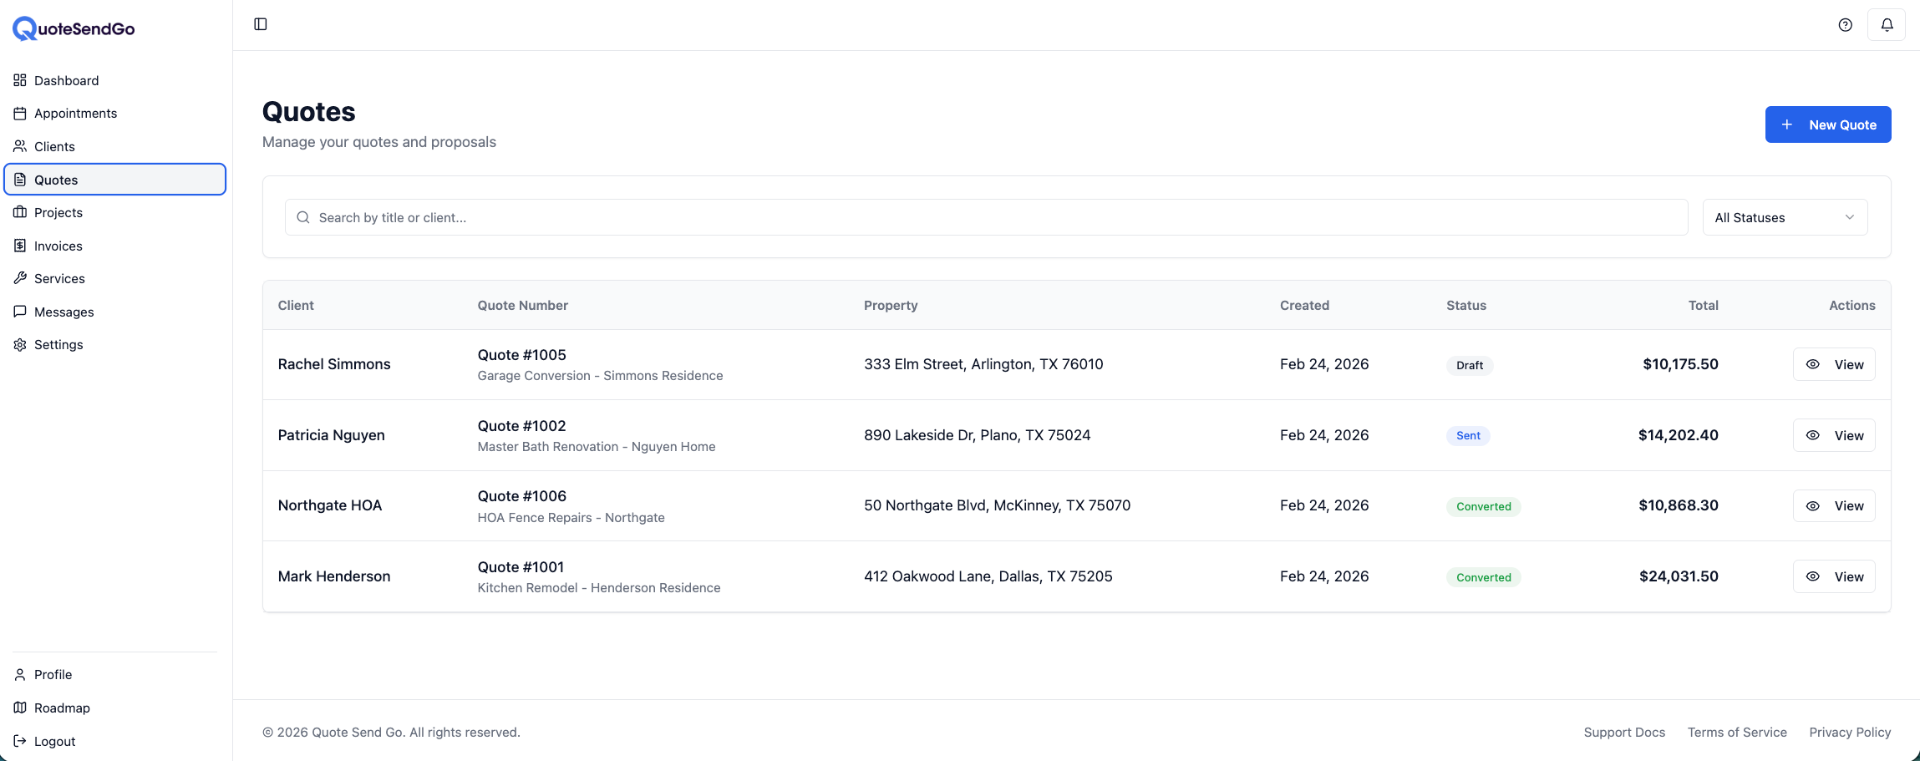The height and width of the screenshot is (761, 1920).
Task: Open Settings from the sidebar
Action: (58, 345)
